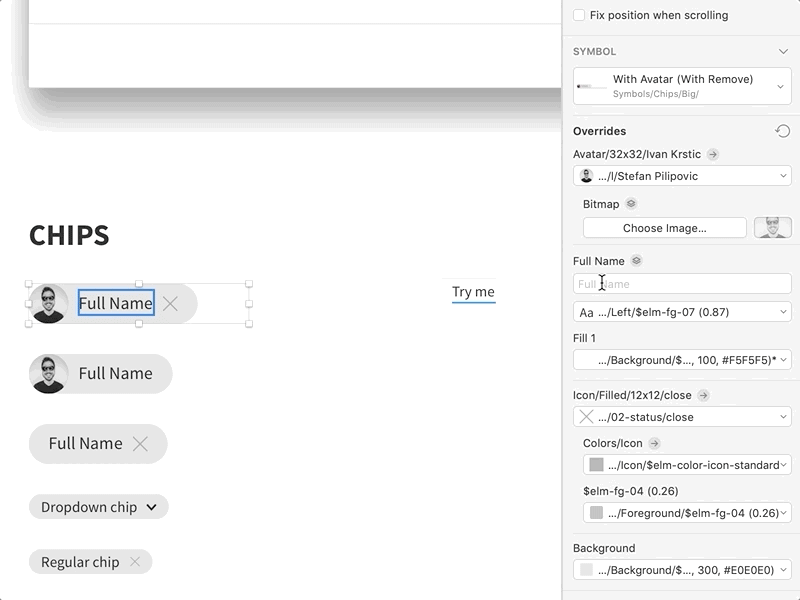Reset all overrides with the circular arrow icon

[x=783, y=131]
